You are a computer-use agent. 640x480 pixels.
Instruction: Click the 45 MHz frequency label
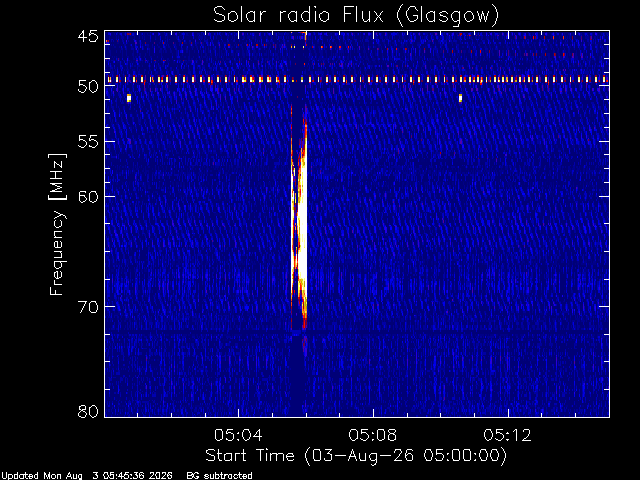point(88,36)
